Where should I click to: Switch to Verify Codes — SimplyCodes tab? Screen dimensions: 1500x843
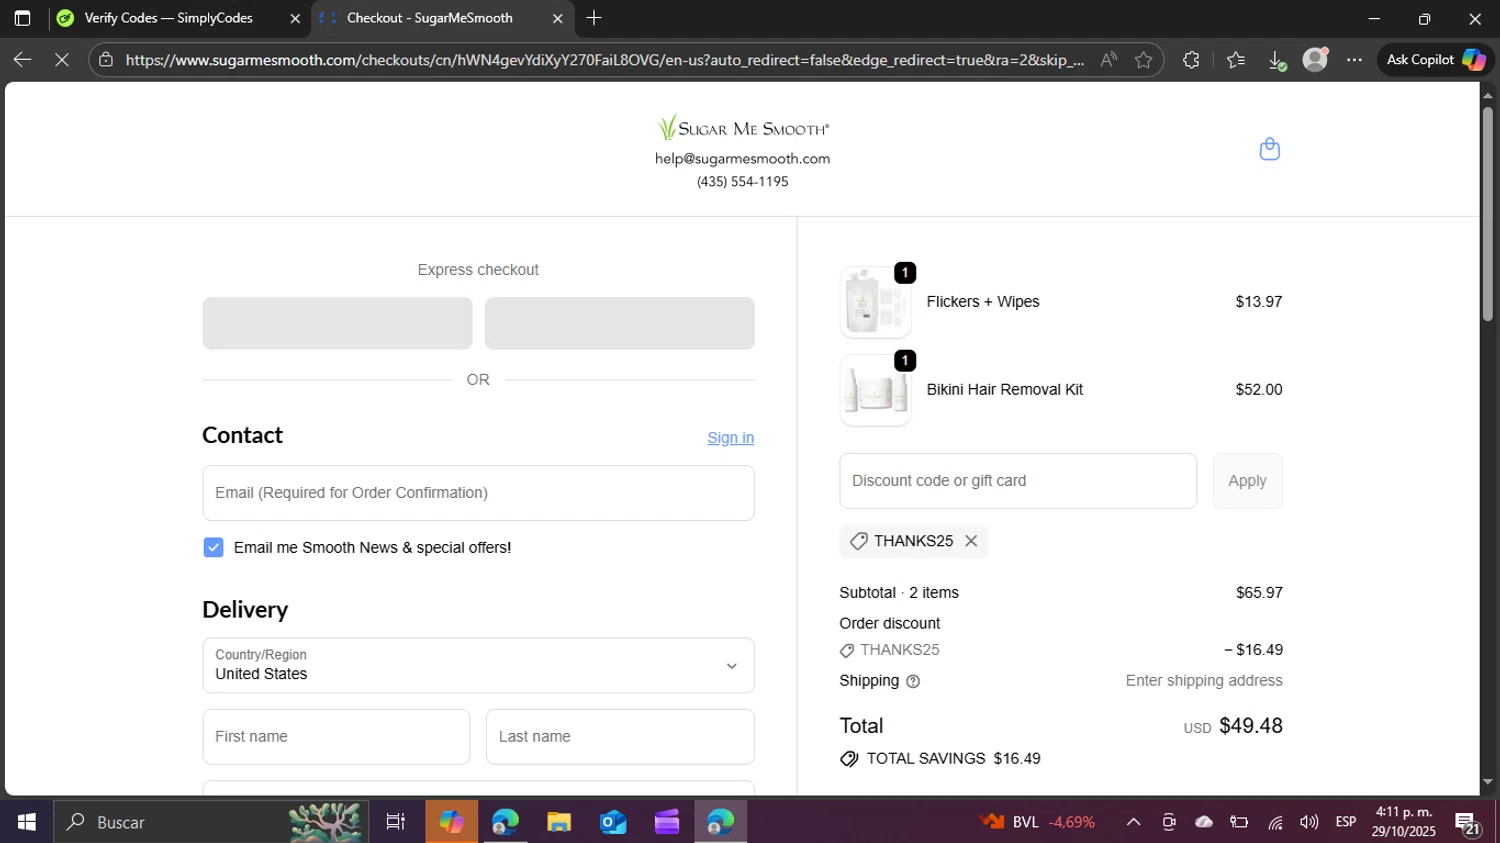[x=169, y=18]
